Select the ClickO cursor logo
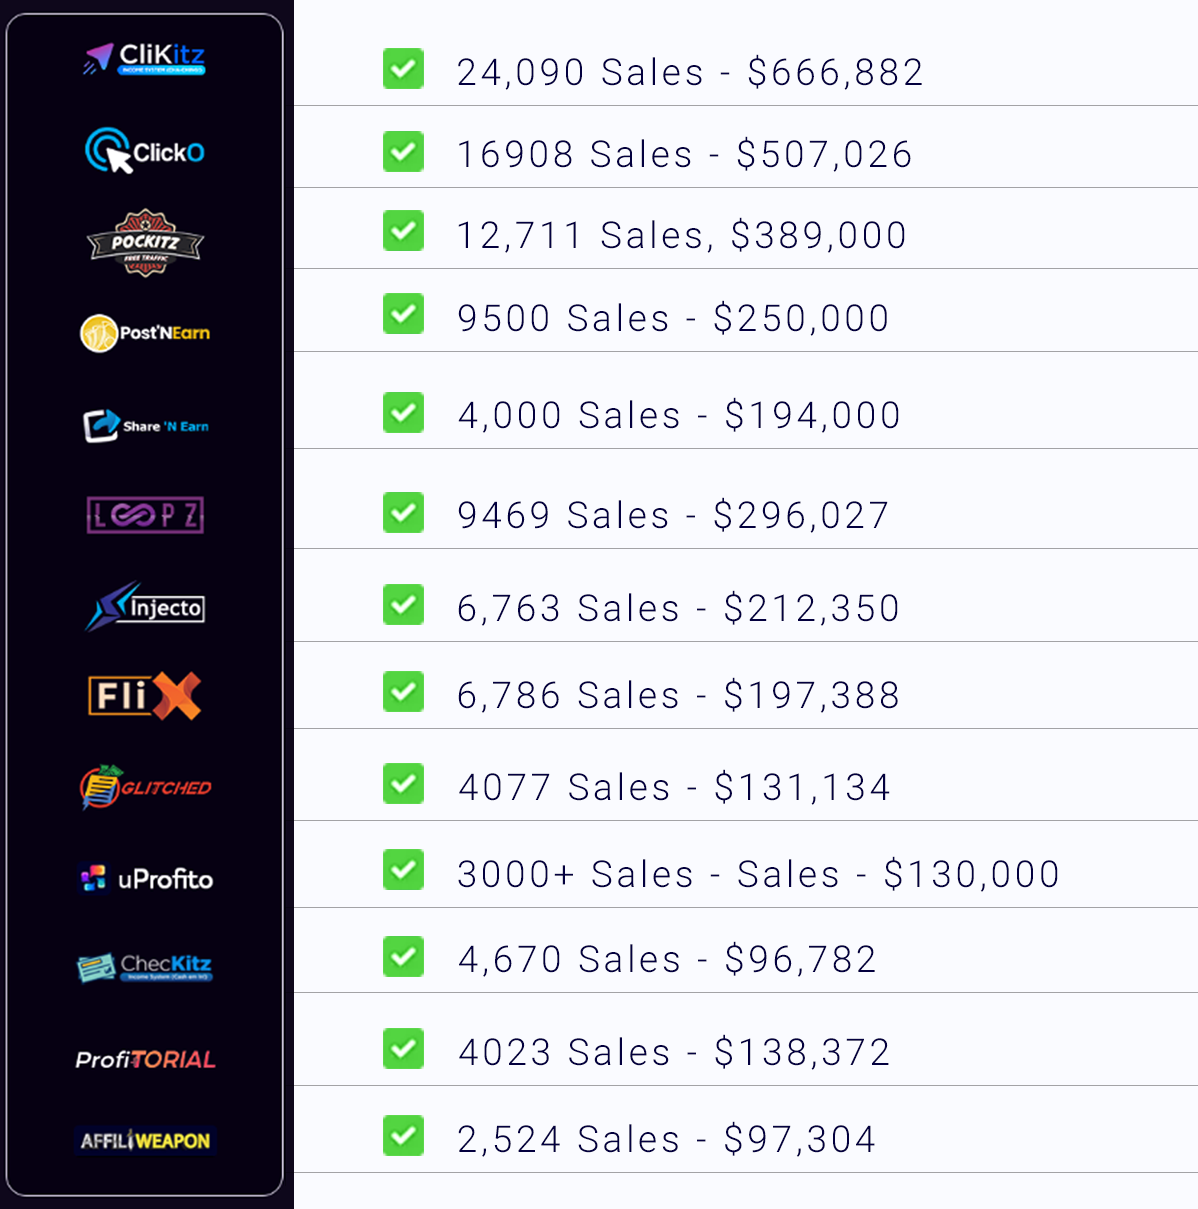Viewport: 1198px width, 1209px height. tap(145, 151)
